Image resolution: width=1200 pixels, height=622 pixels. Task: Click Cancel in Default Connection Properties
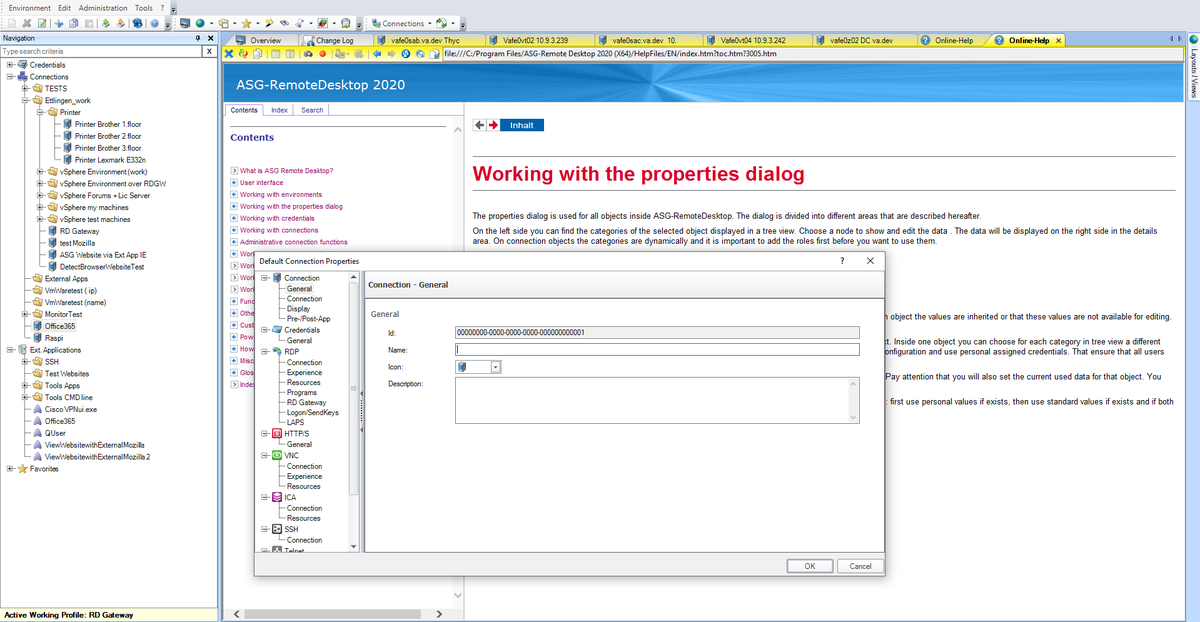pyautogui.click(x=860, y=566)
